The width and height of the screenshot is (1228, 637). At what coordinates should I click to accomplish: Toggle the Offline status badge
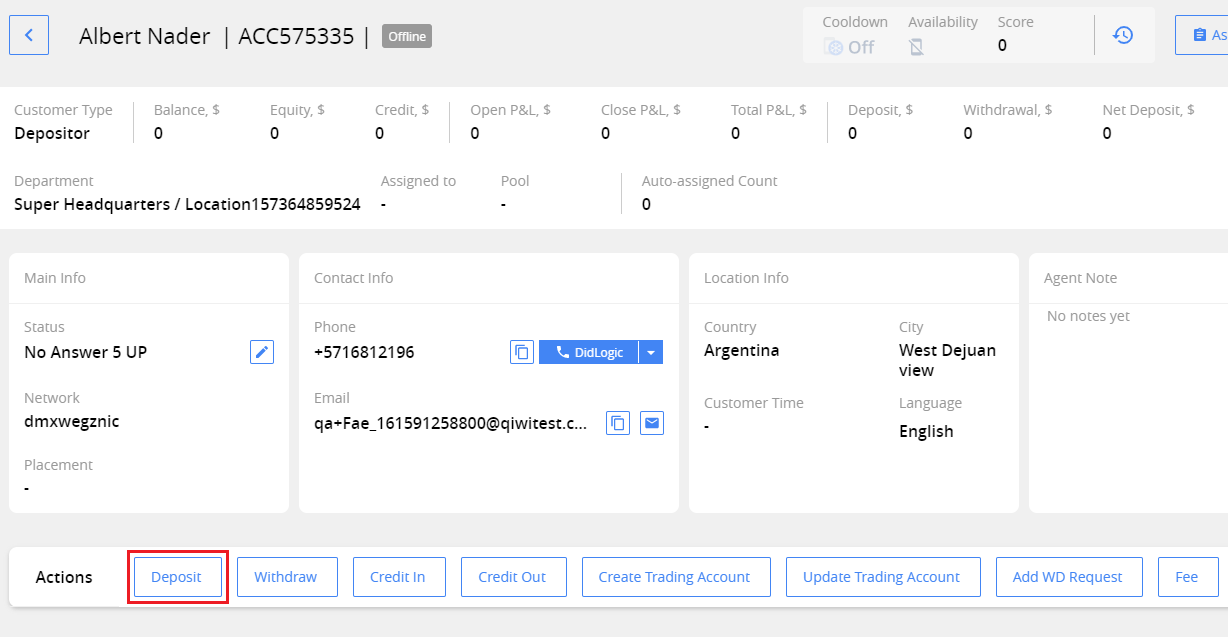coord(406,36)
